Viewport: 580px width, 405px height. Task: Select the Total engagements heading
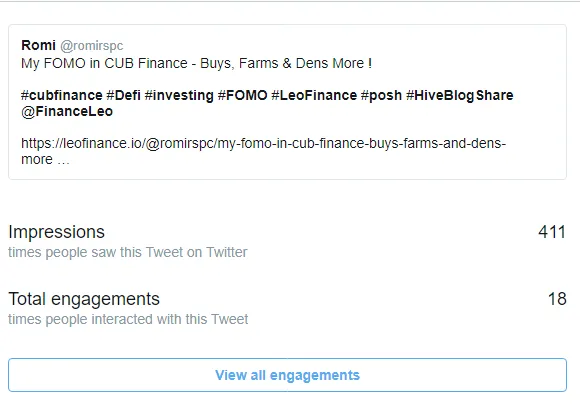(84, 299)
